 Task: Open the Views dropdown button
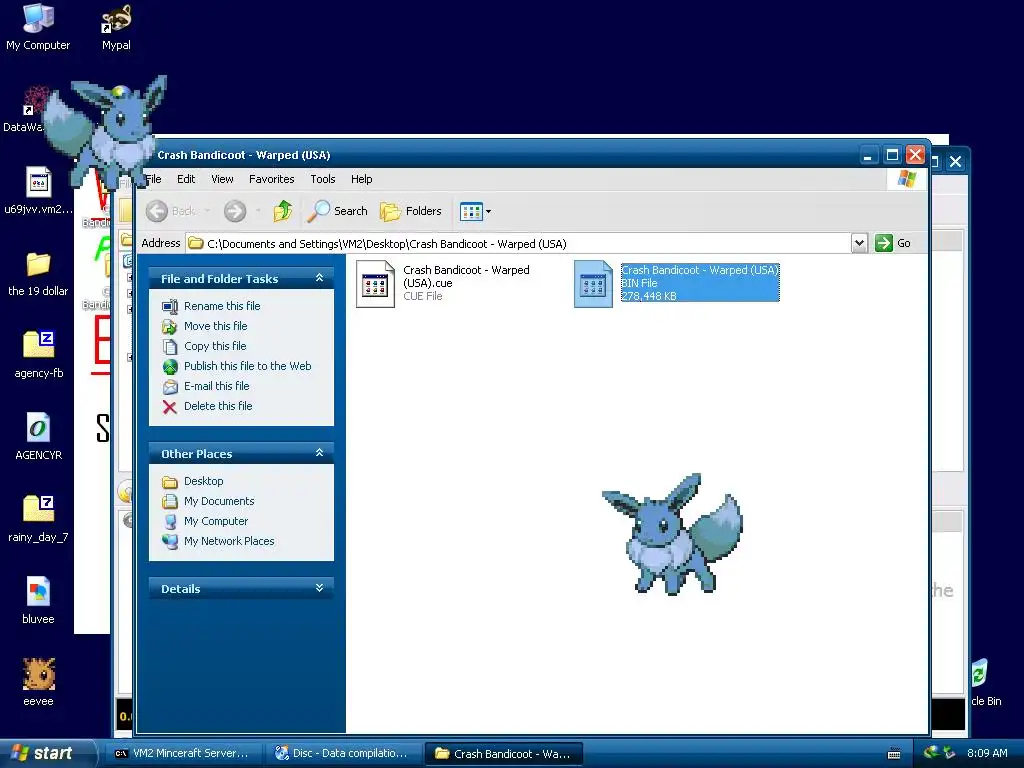click(475, 211)
